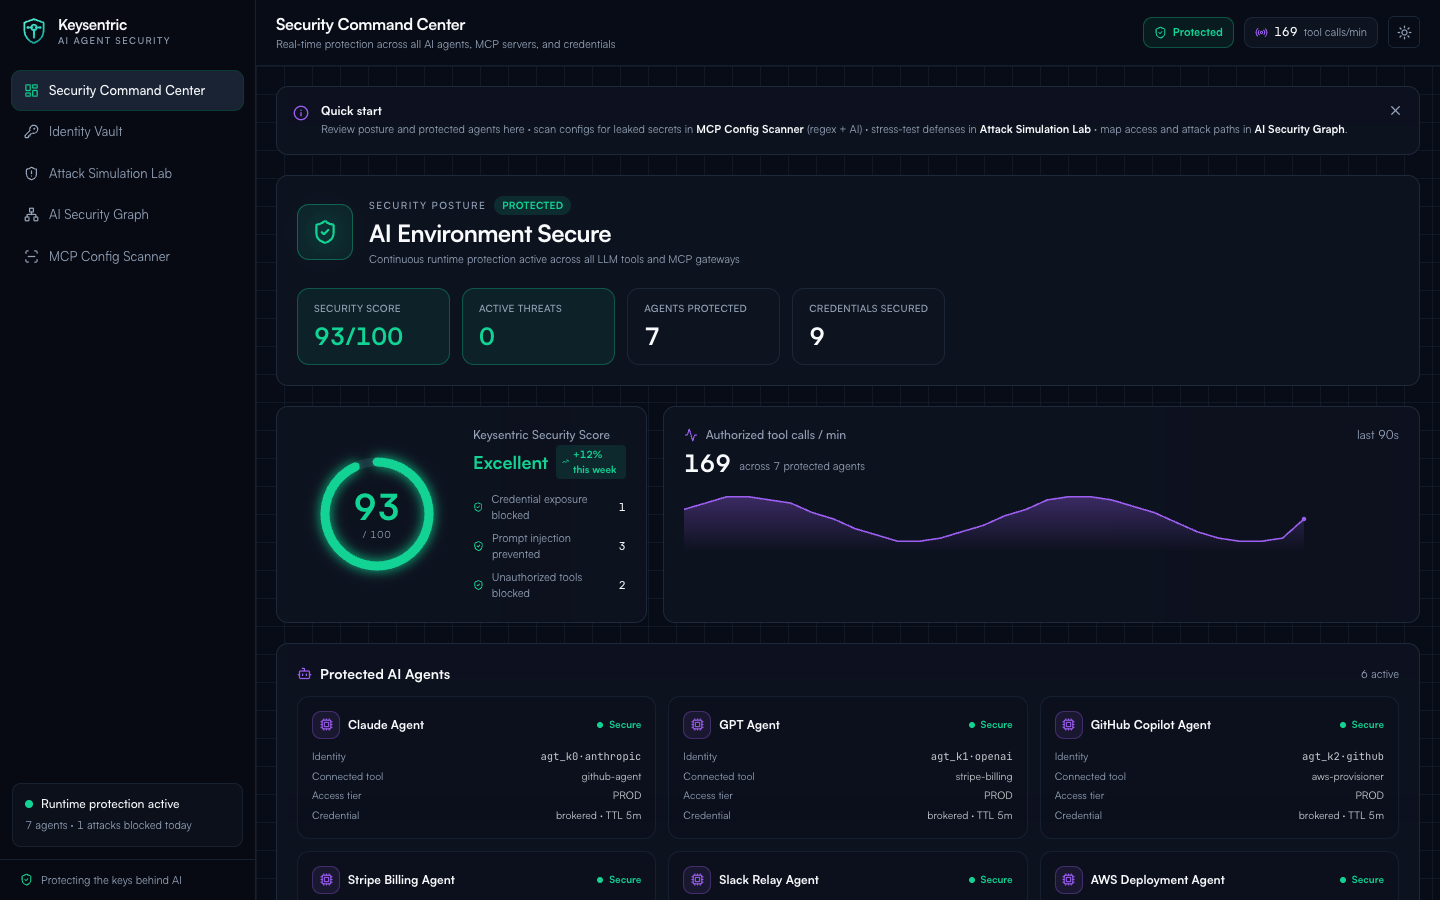Screen dimensions: 1440x900
Task: Toggle the light/dark theme sun button
Action: 1404,32
